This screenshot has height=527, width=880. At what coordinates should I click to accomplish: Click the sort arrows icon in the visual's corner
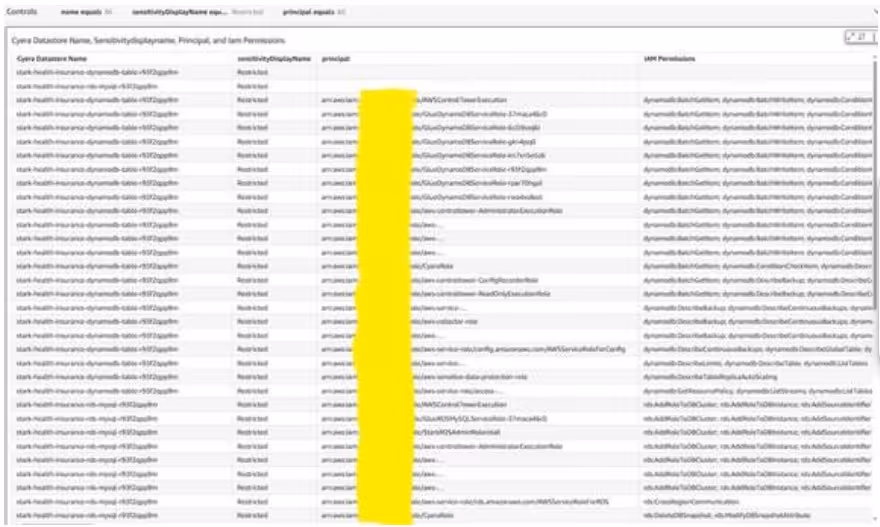(861, 37)
